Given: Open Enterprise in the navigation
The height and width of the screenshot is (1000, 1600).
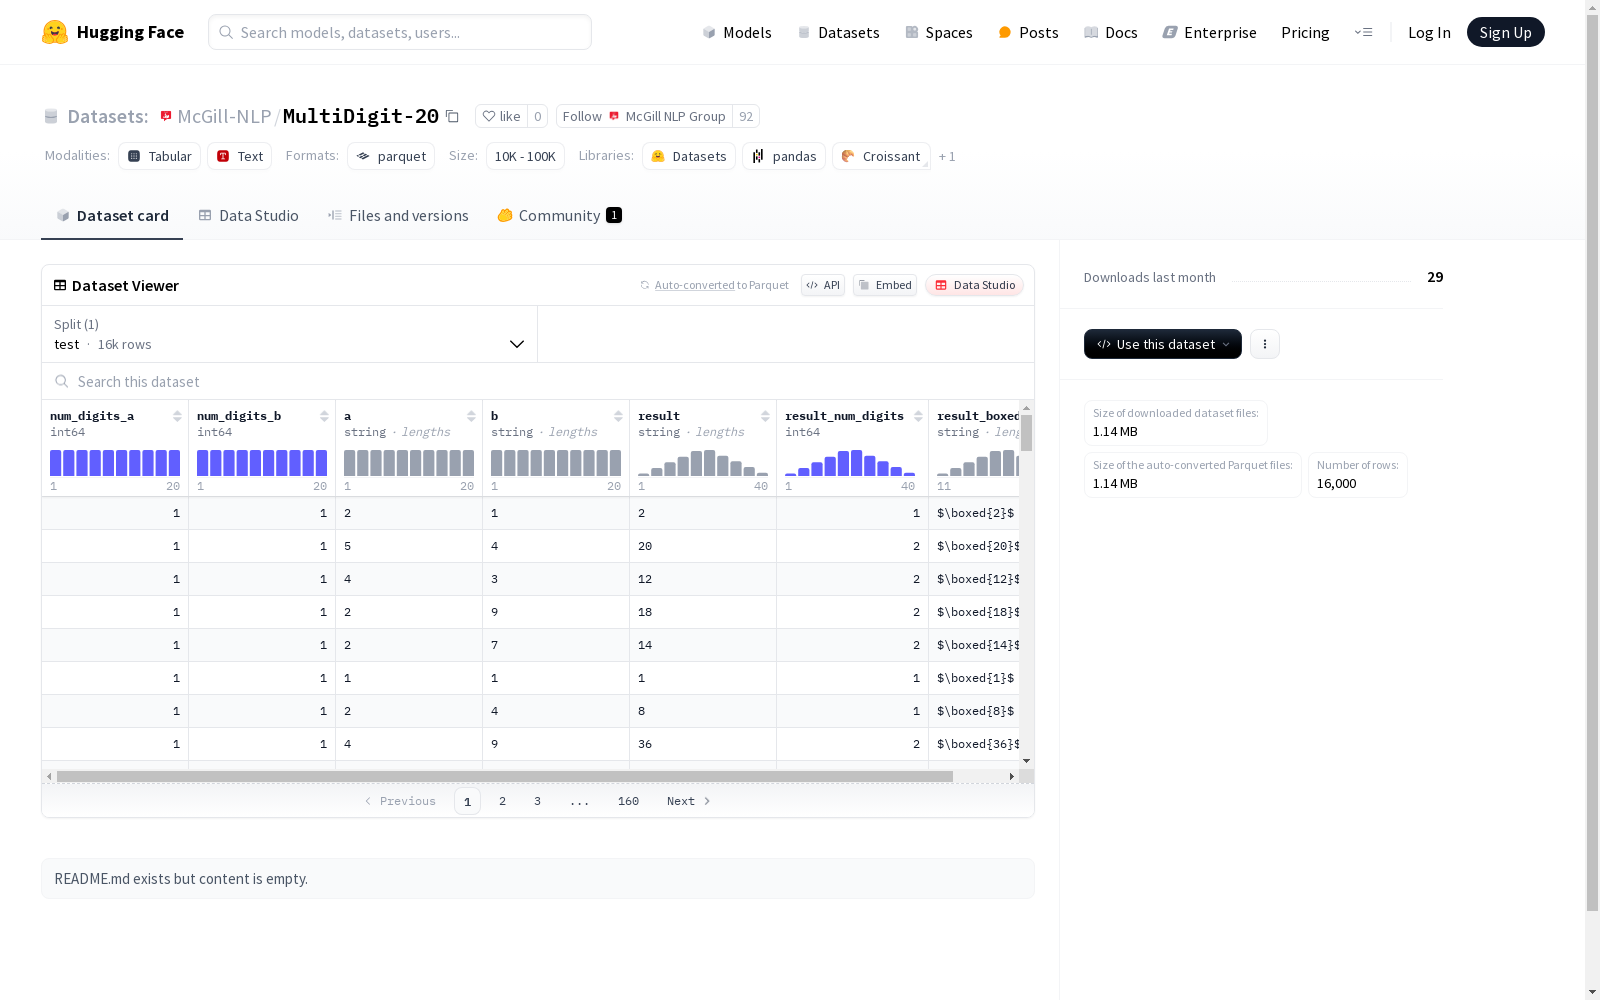Looking at the screenshot, I should point(1209,32).
